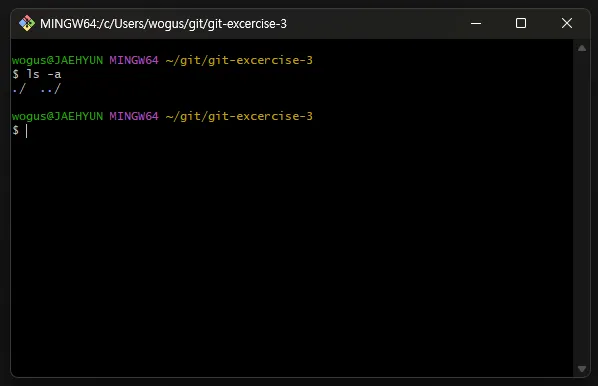This screenshot has height=386, width=598.
Task: Click the vertical scrollbar track
Action: (582, 209)
